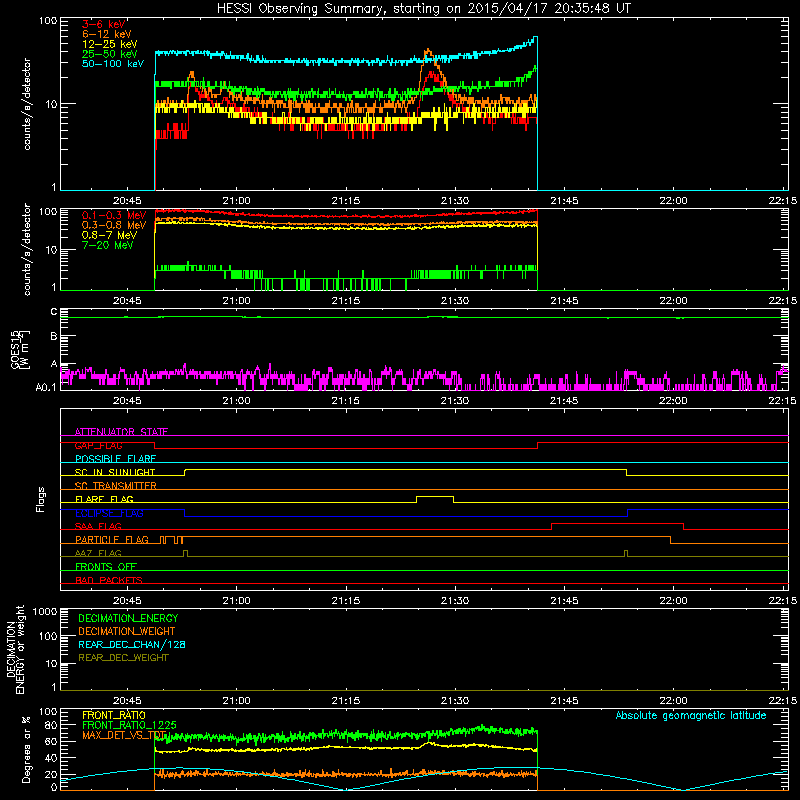This screenshot has height=800, width=800.
Task: Click the GAP_FLAG label
Action: (98, 445)
